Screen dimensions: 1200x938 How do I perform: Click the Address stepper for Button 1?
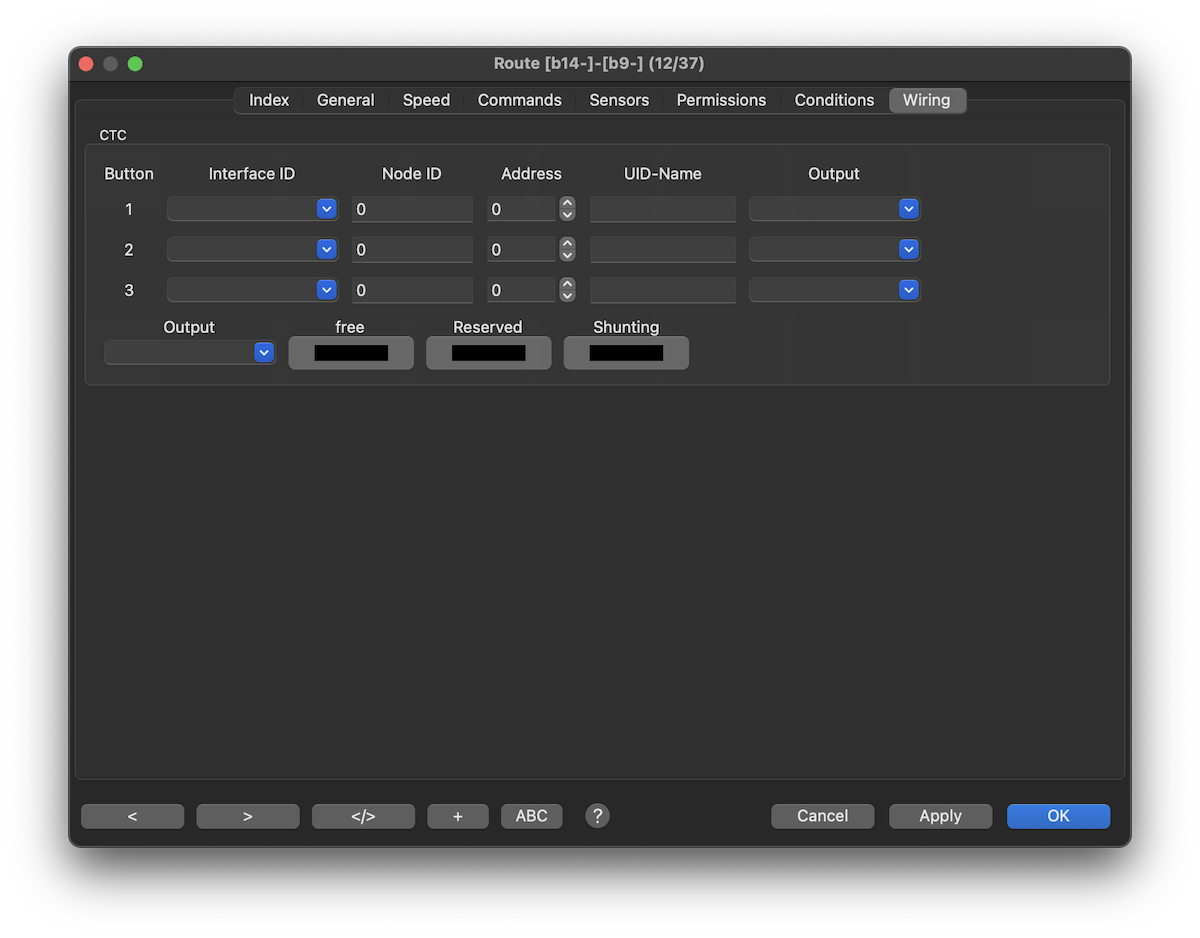click(568, 209)
